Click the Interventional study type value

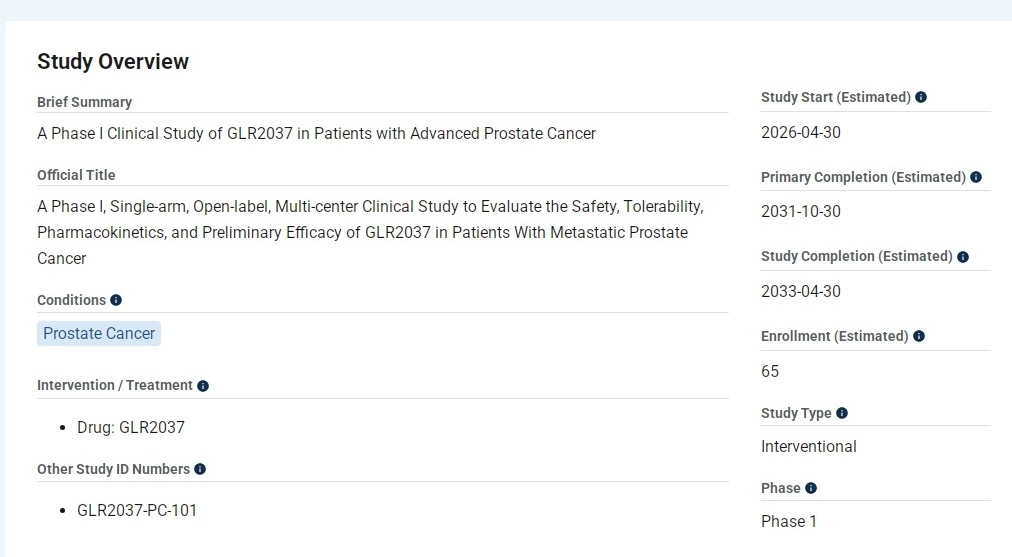pos(808,446)
